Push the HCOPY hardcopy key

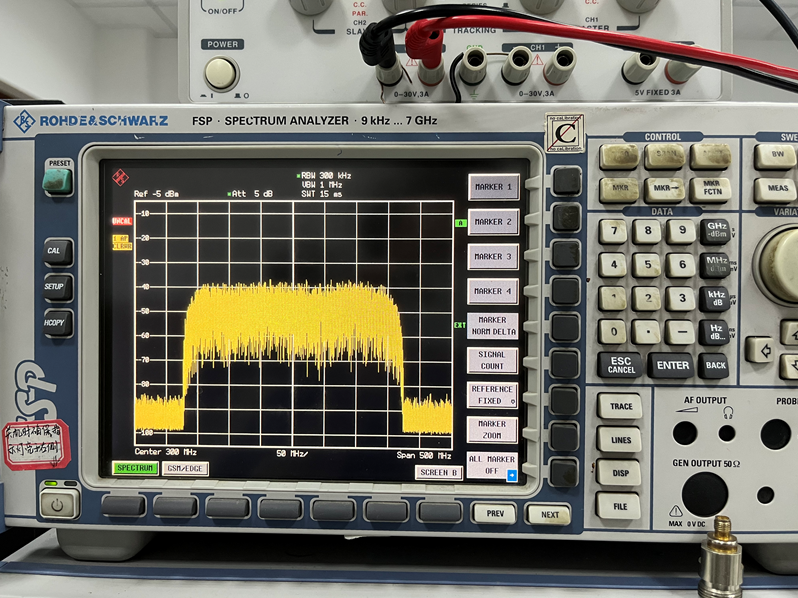tap(57, 323)
